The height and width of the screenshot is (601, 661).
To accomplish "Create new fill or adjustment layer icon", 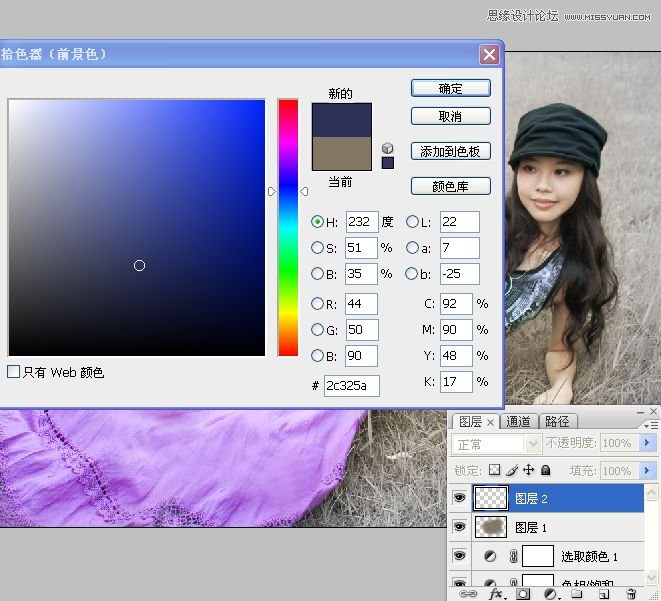I will pos(551,594).
